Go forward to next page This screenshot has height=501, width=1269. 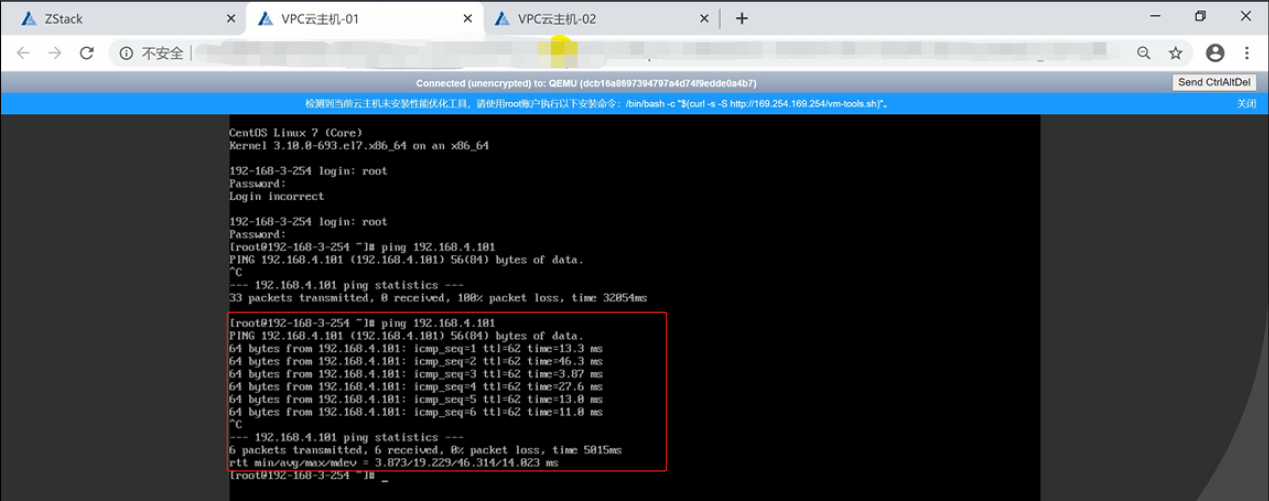click(x=55, y=53)
